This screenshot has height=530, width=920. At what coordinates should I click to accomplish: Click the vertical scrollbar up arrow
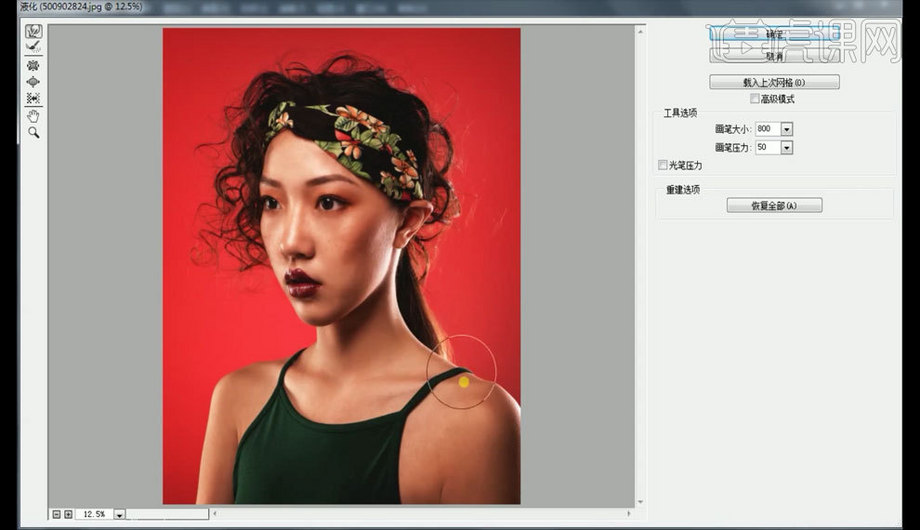point(640,31)
